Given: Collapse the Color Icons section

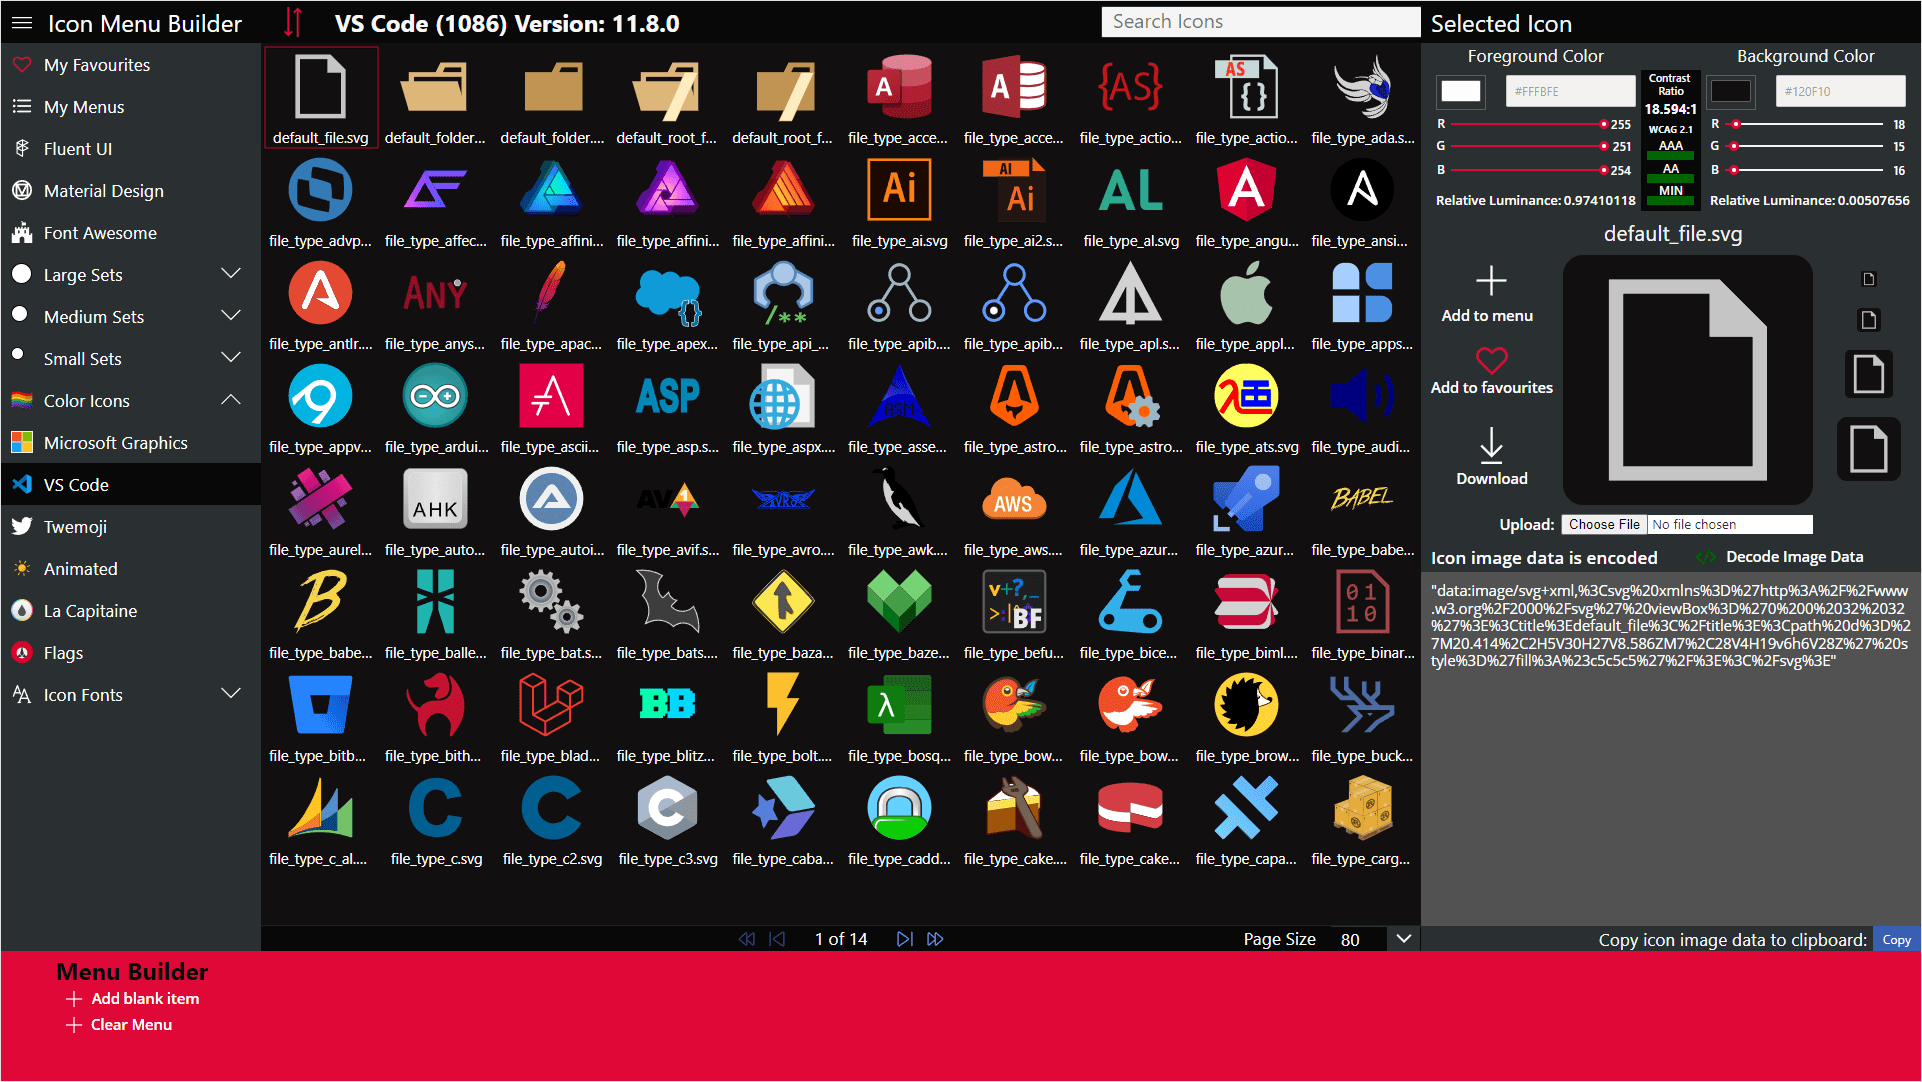Looking at the screenshot, I should (x=231, y=400).
